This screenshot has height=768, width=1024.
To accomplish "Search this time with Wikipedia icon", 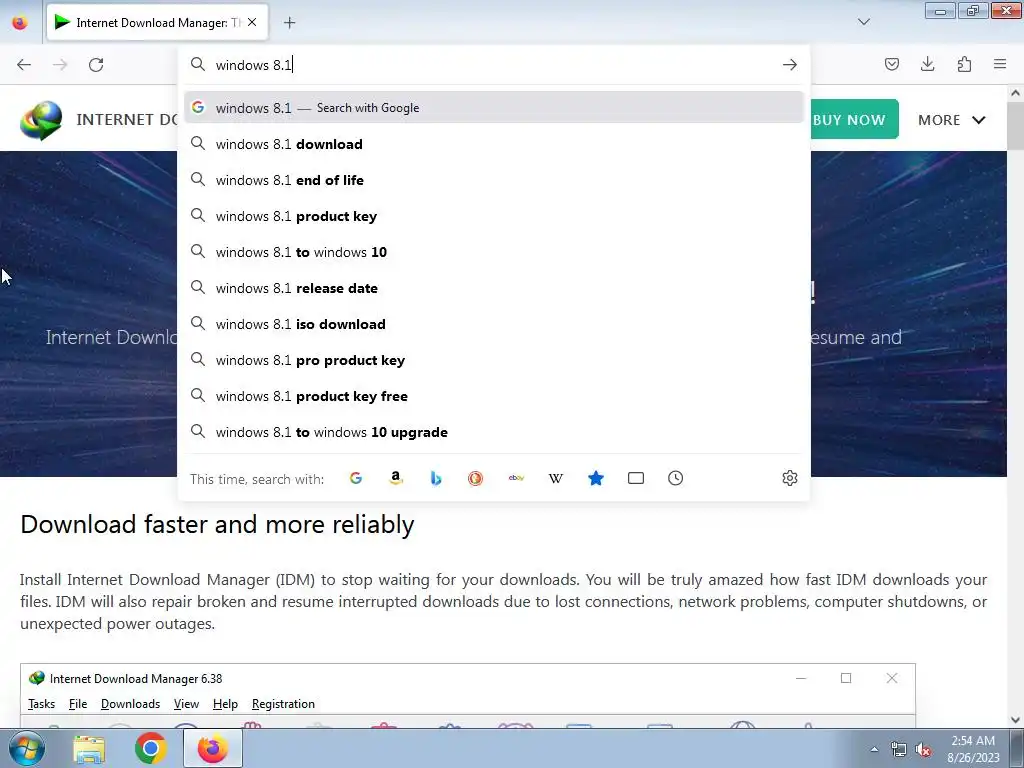I will click(556, 478).
